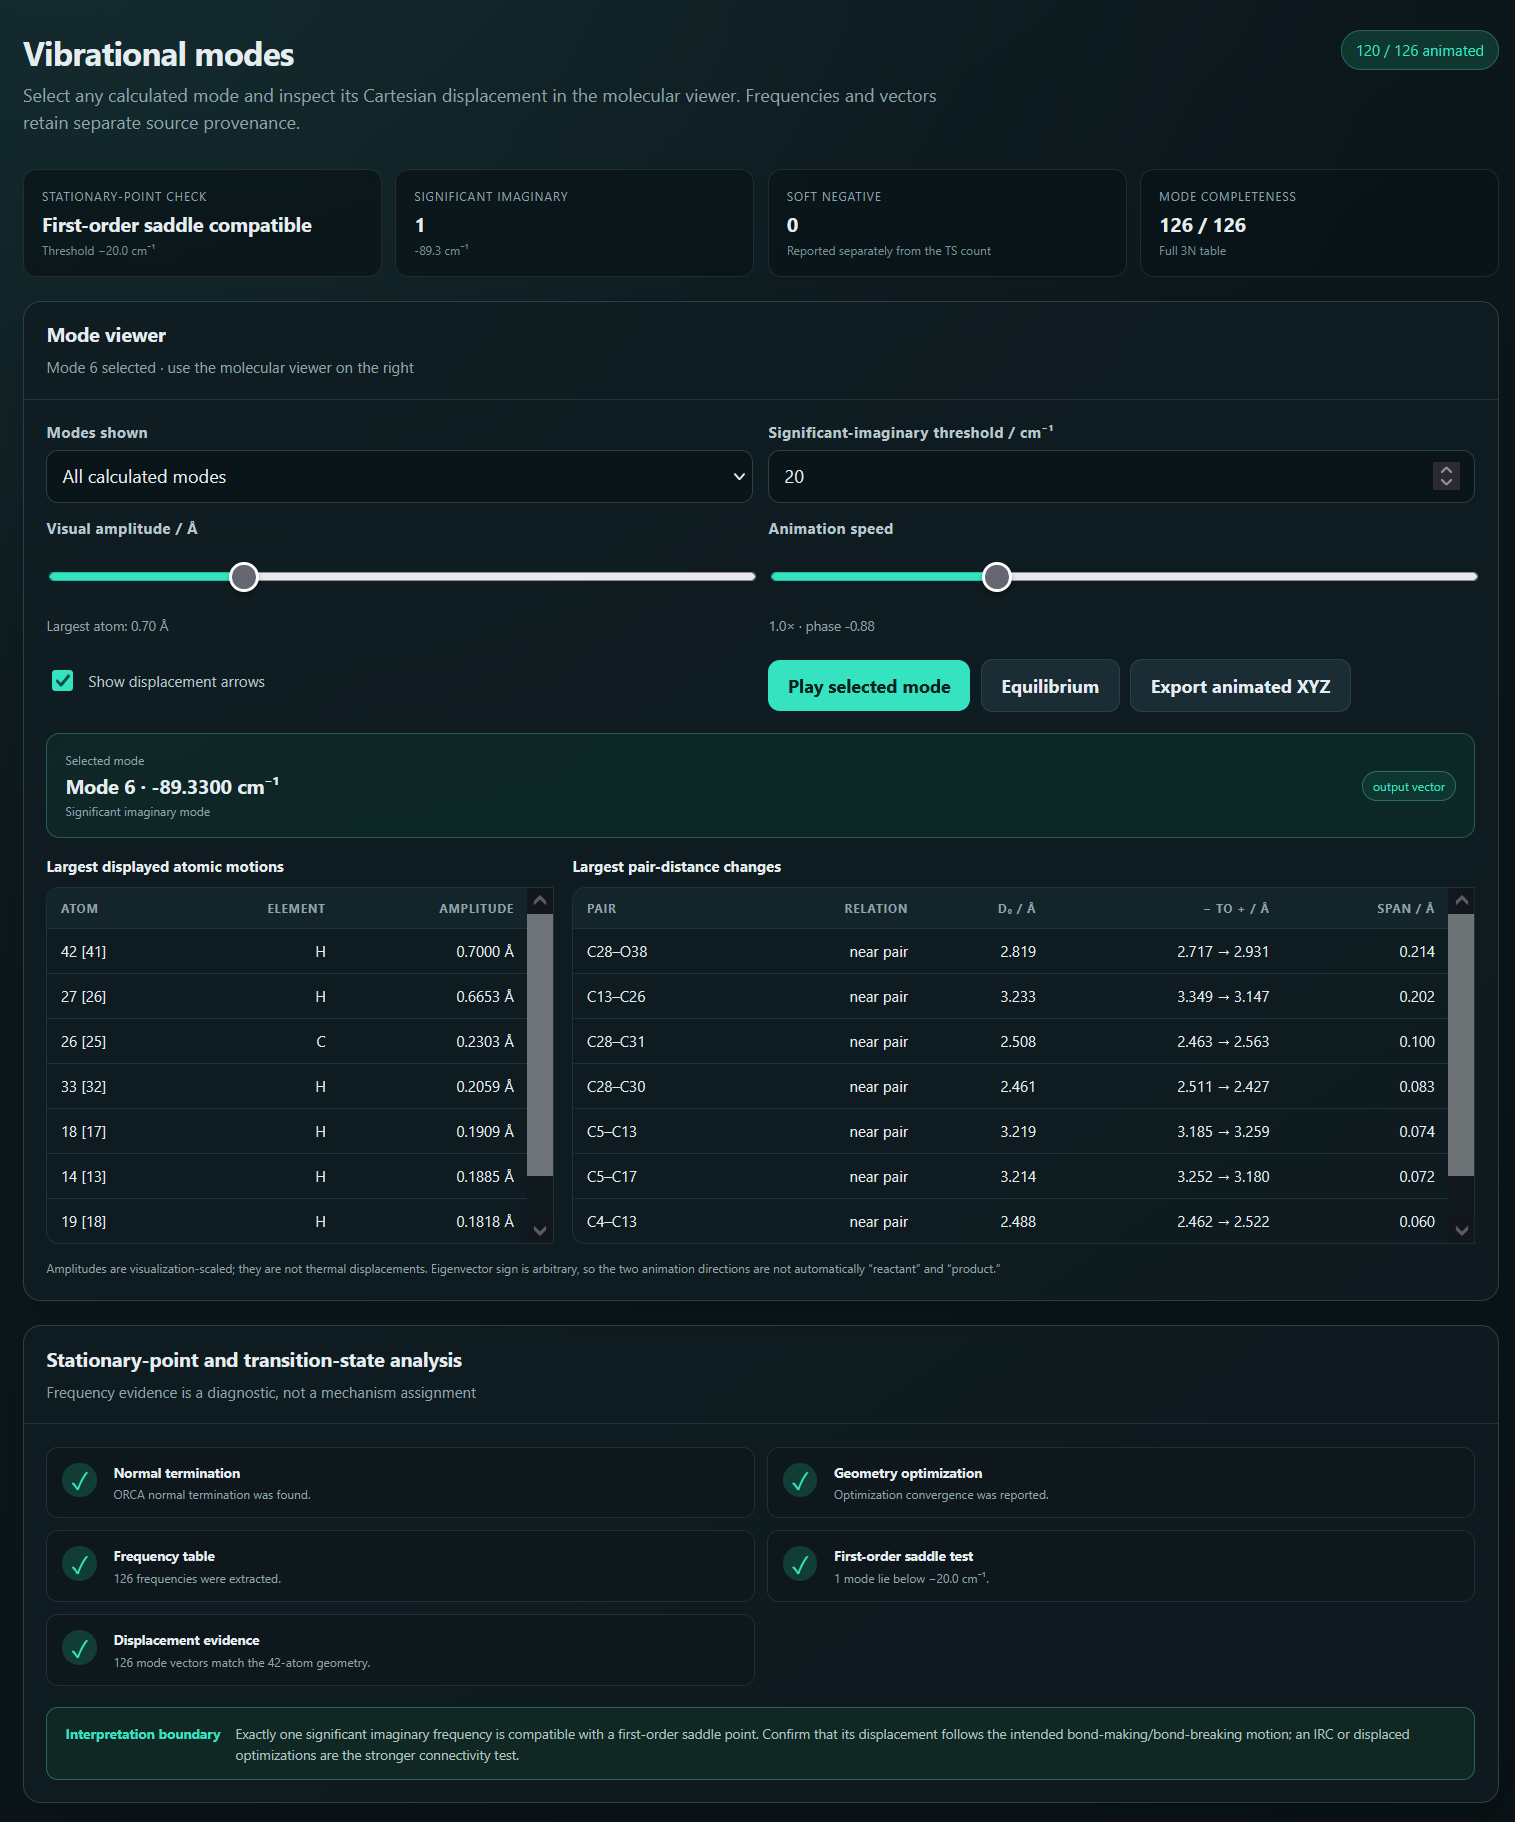This screenshot has width=1515, height=1822.
Task: Select the C28–O38 pair row
Action: (1010, 952)
